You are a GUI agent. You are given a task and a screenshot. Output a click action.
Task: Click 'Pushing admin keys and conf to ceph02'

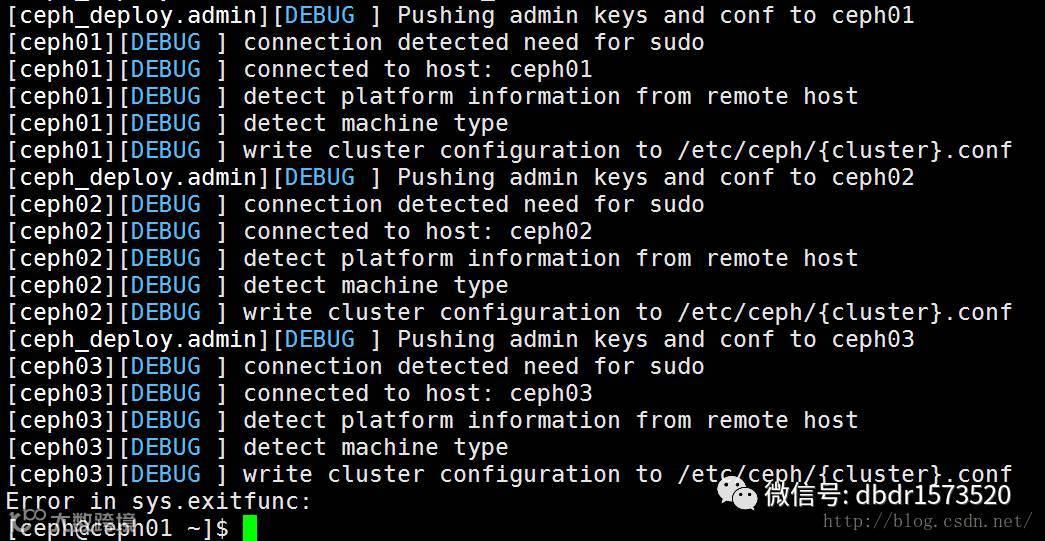click(x=655, y=177)
